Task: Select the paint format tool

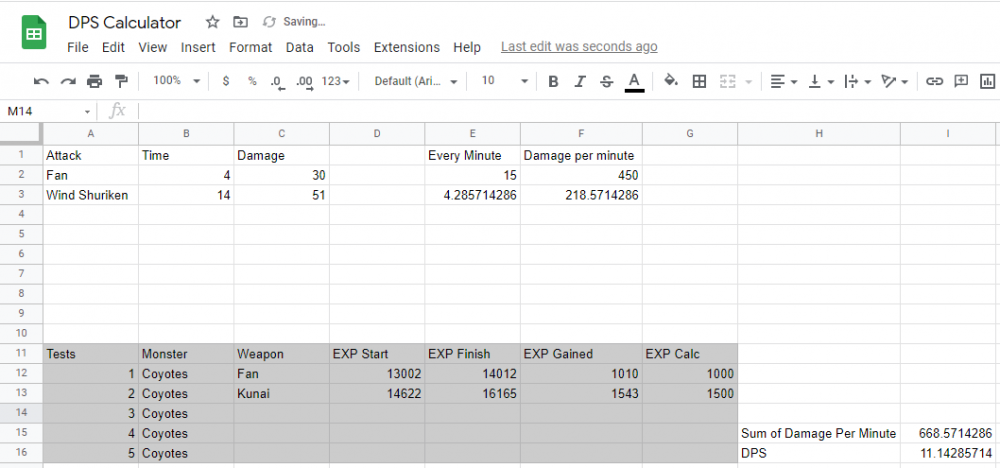Action: 121,81
